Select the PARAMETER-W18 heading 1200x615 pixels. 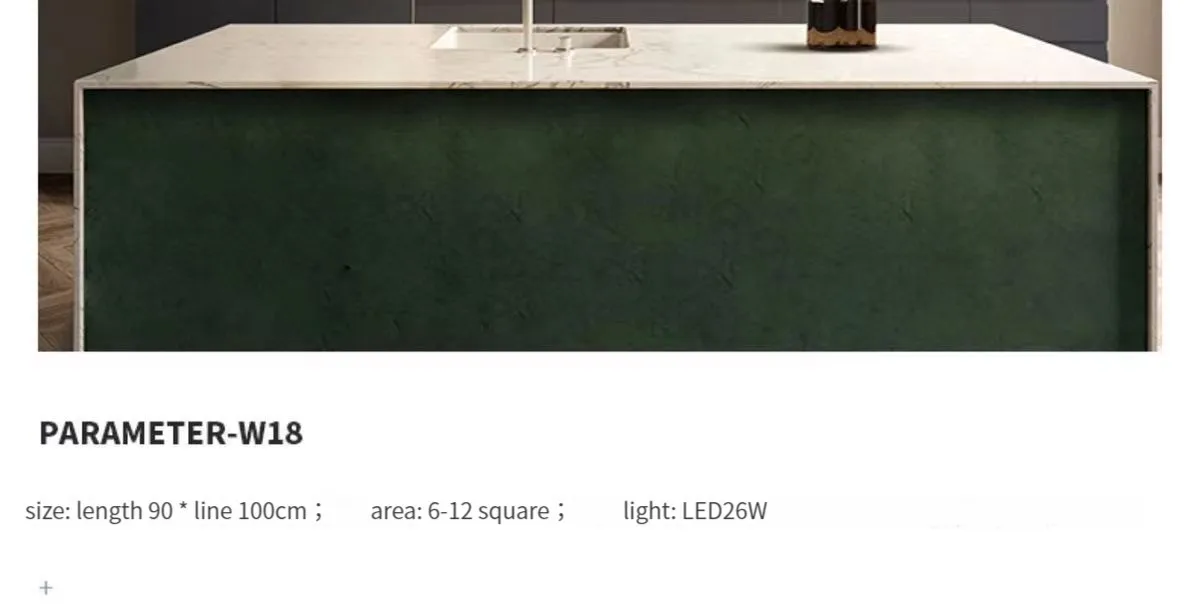click(x=171, y=433)
